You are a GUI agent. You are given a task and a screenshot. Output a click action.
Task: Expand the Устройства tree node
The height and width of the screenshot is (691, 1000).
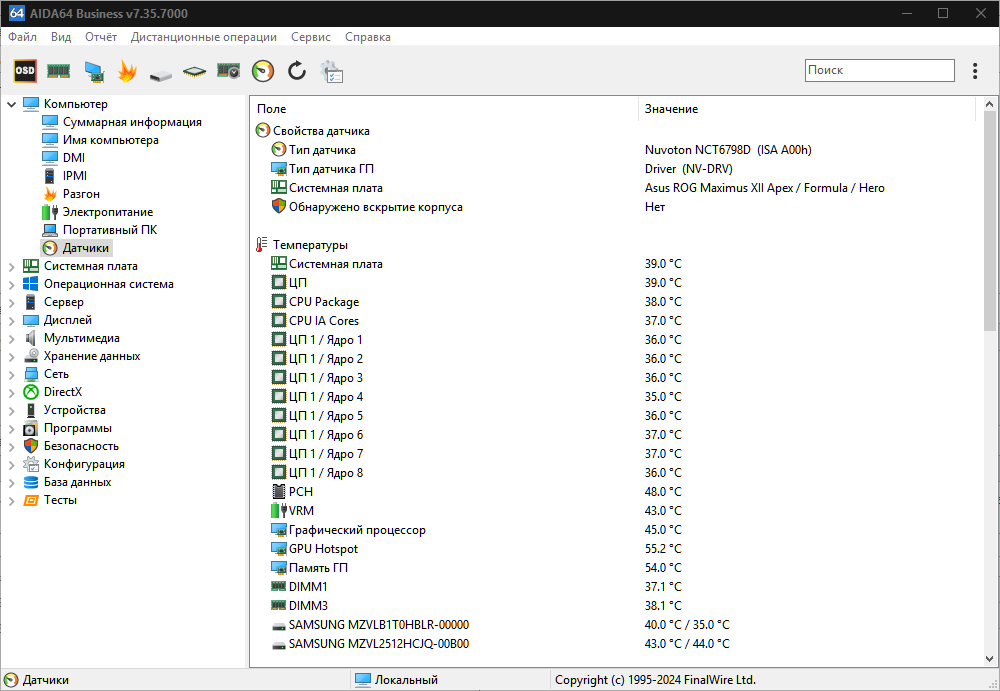pyautogui.click(x=11, y=410)
